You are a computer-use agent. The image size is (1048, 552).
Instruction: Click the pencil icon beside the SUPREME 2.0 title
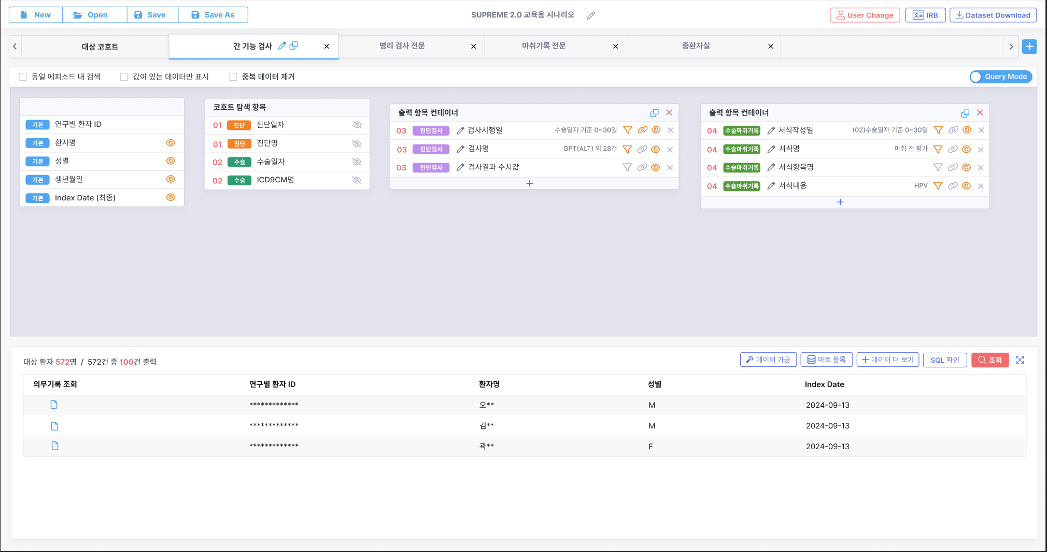point(591,15)
